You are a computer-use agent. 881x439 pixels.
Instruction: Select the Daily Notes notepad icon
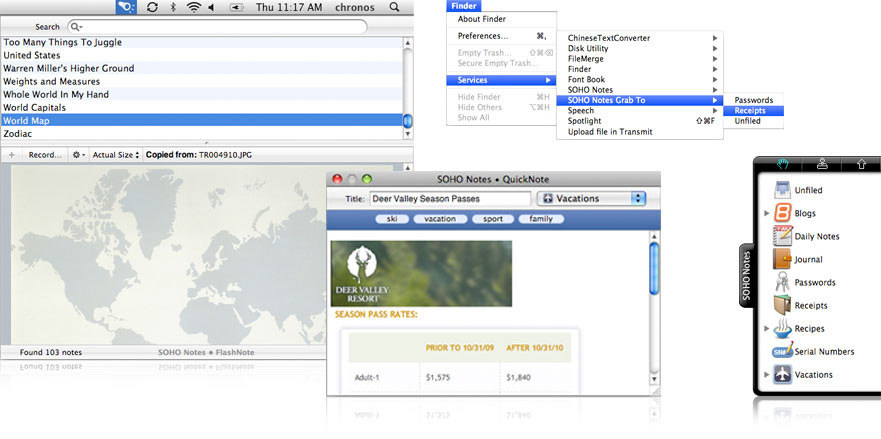(783, 236)
